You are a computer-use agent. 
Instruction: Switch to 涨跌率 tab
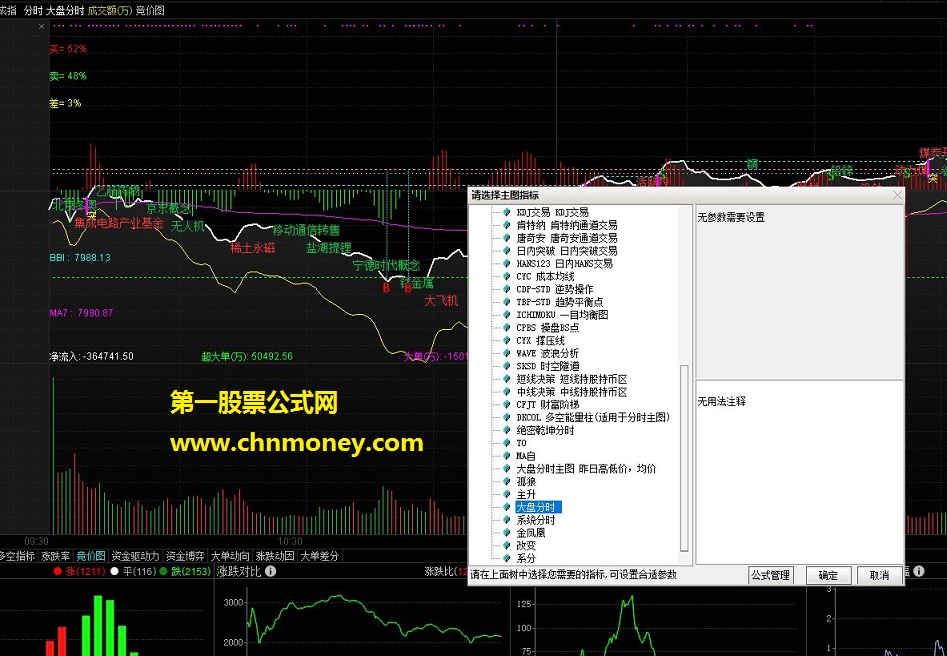click(56, 556)
